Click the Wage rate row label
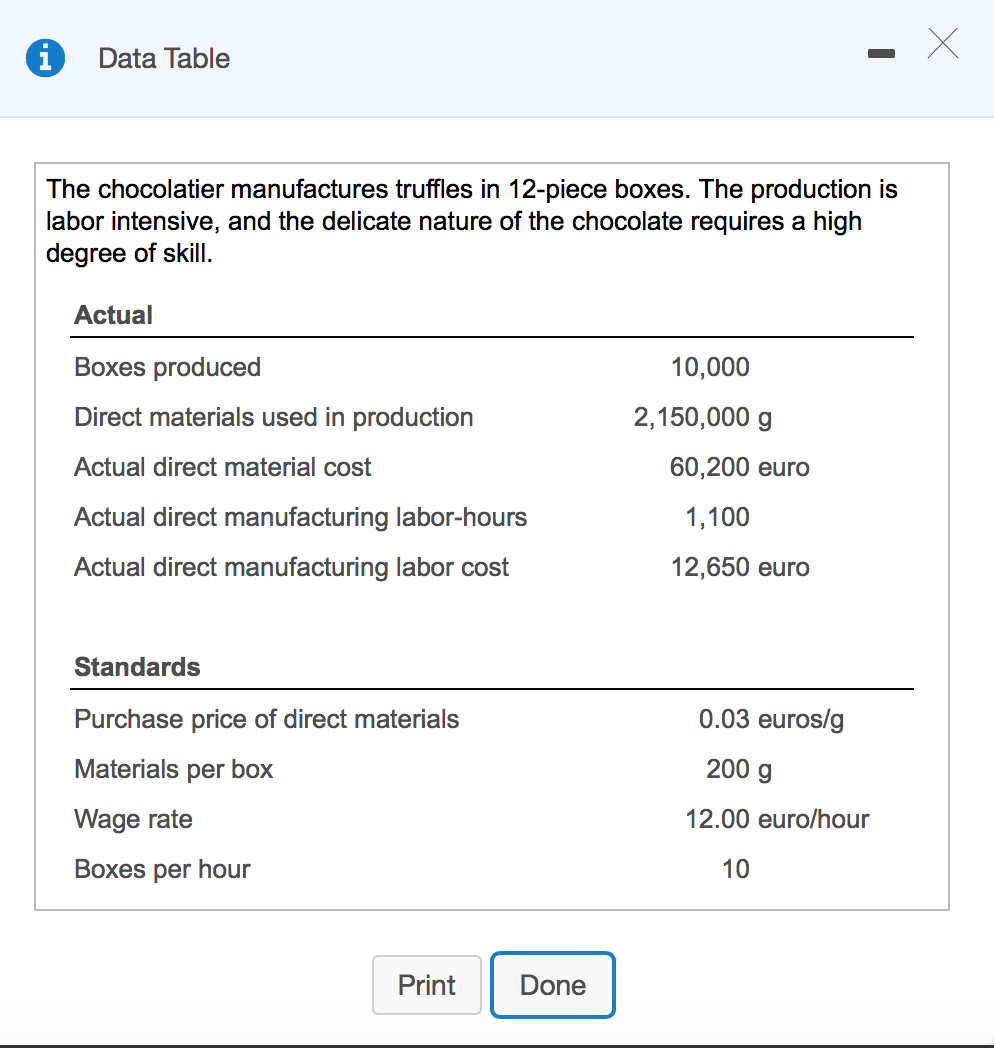The image size is (994, 1048). click(x=133, y=819)
